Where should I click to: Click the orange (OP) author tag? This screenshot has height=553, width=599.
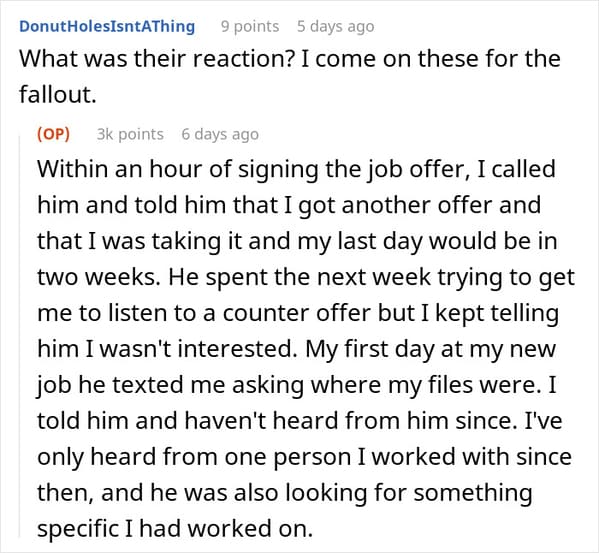53,134
